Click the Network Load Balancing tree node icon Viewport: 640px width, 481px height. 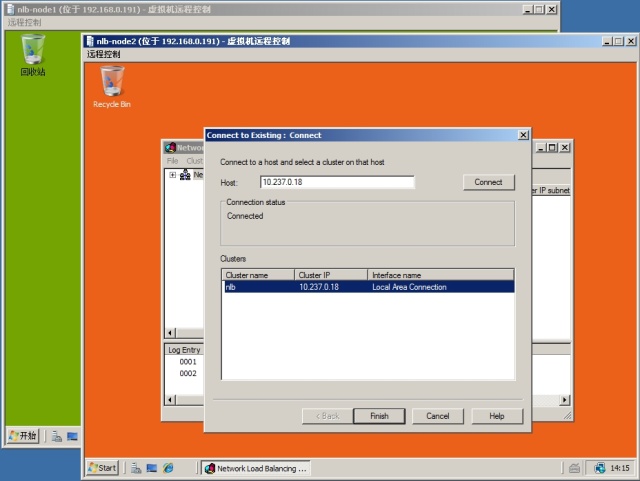[x=185, y=175]
